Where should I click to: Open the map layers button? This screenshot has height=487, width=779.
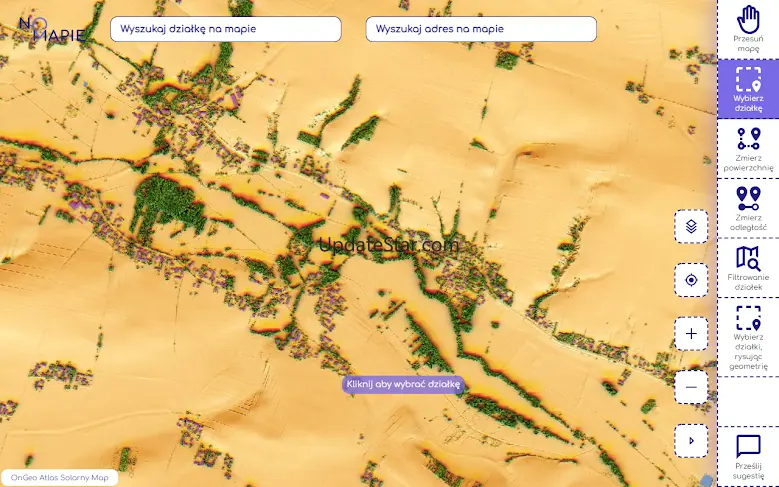pos(691,227)
